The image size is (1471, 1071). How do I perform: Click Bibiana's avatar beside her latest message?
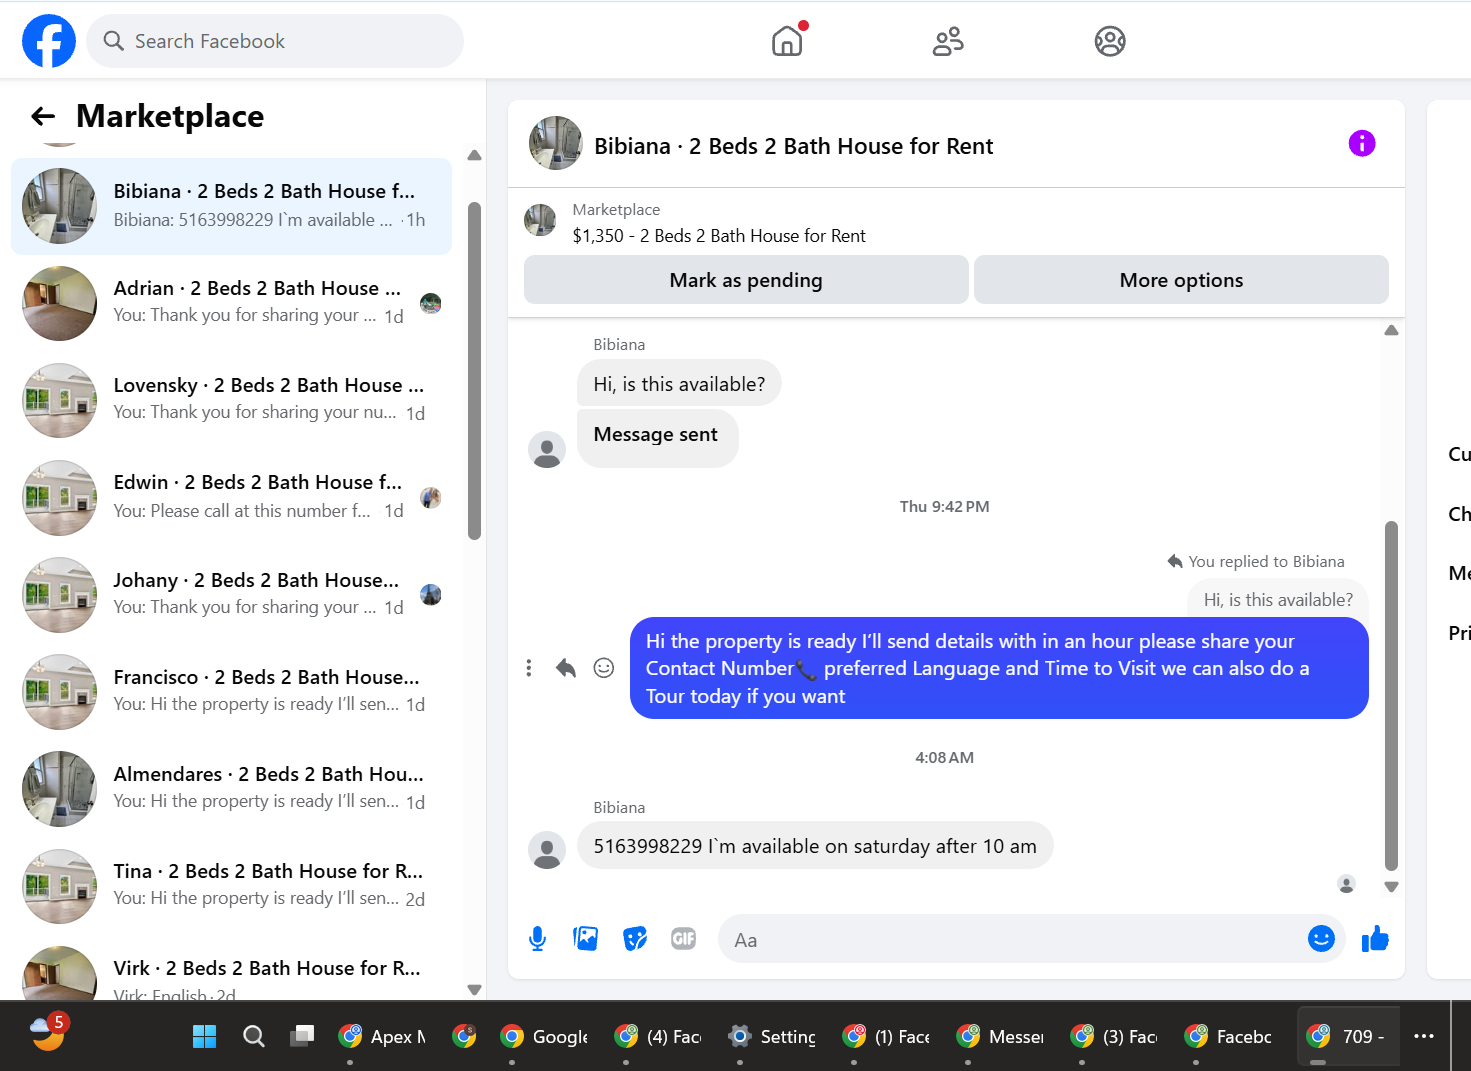[x=547, y=850]
